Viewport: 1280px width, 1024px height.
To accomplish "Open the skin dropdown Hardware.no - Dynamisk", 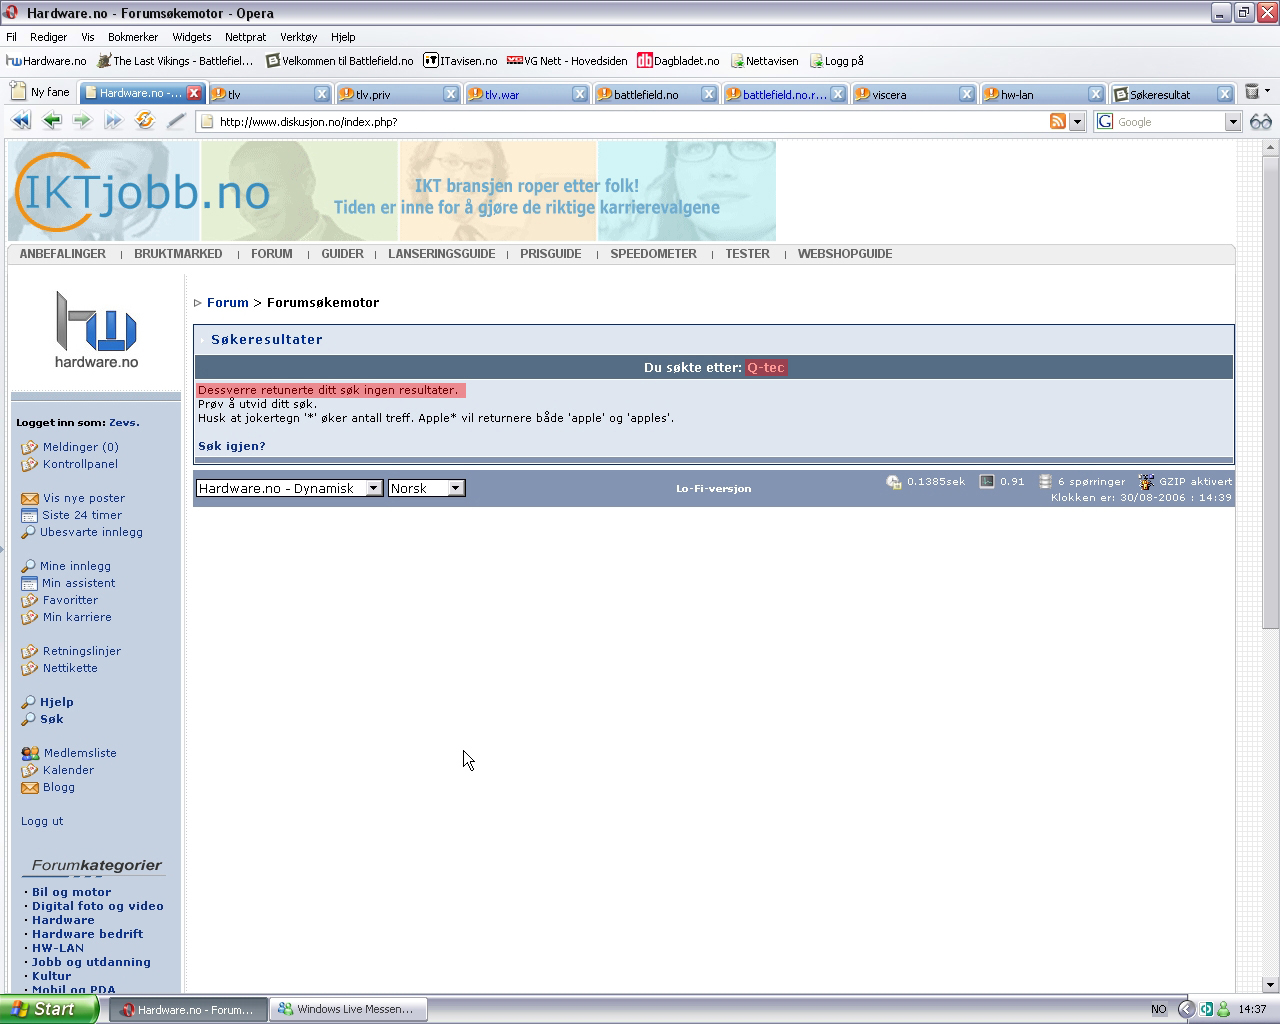I will [x=289, y=488].
